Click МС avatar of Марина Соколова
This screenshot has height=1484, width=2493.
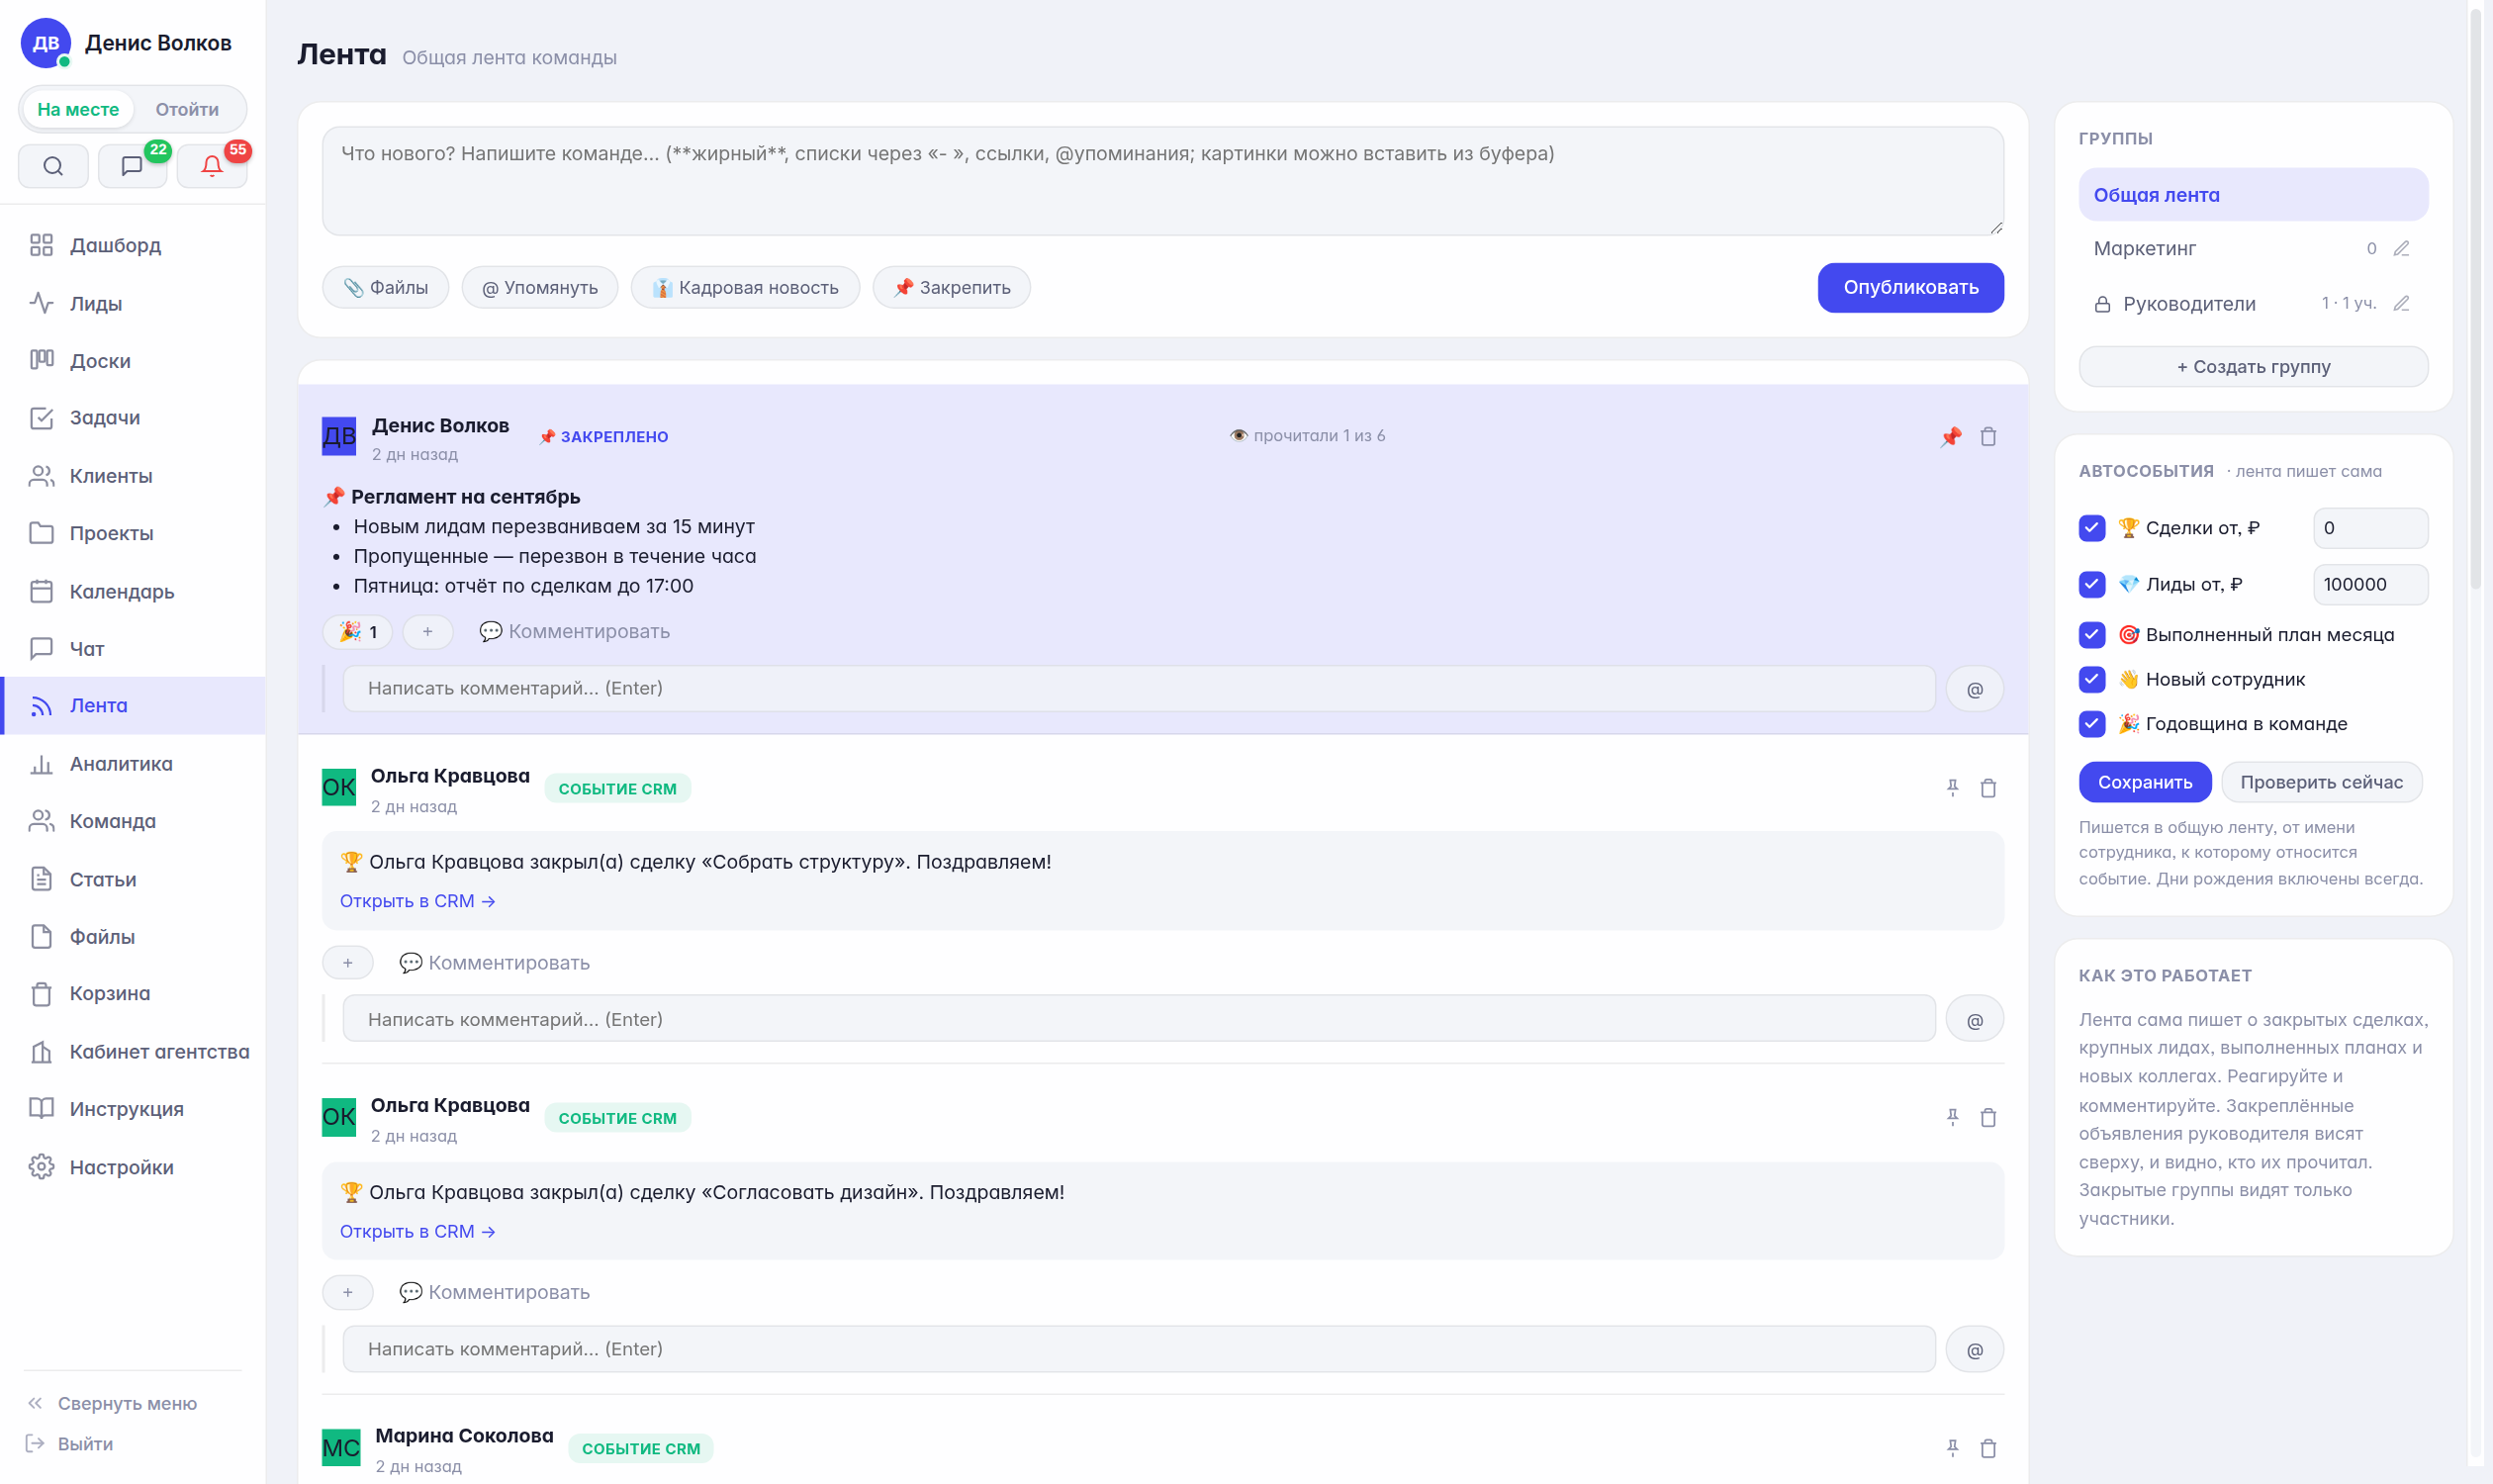tap(341, 1448)
